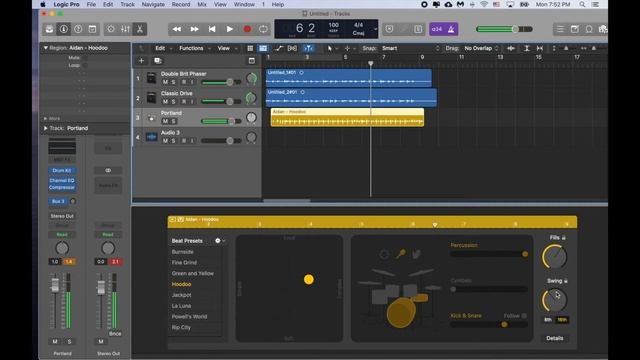Toggle global tracks button above track list
The width and height of the screenshot is (640, 360).
tap(252, 61)
